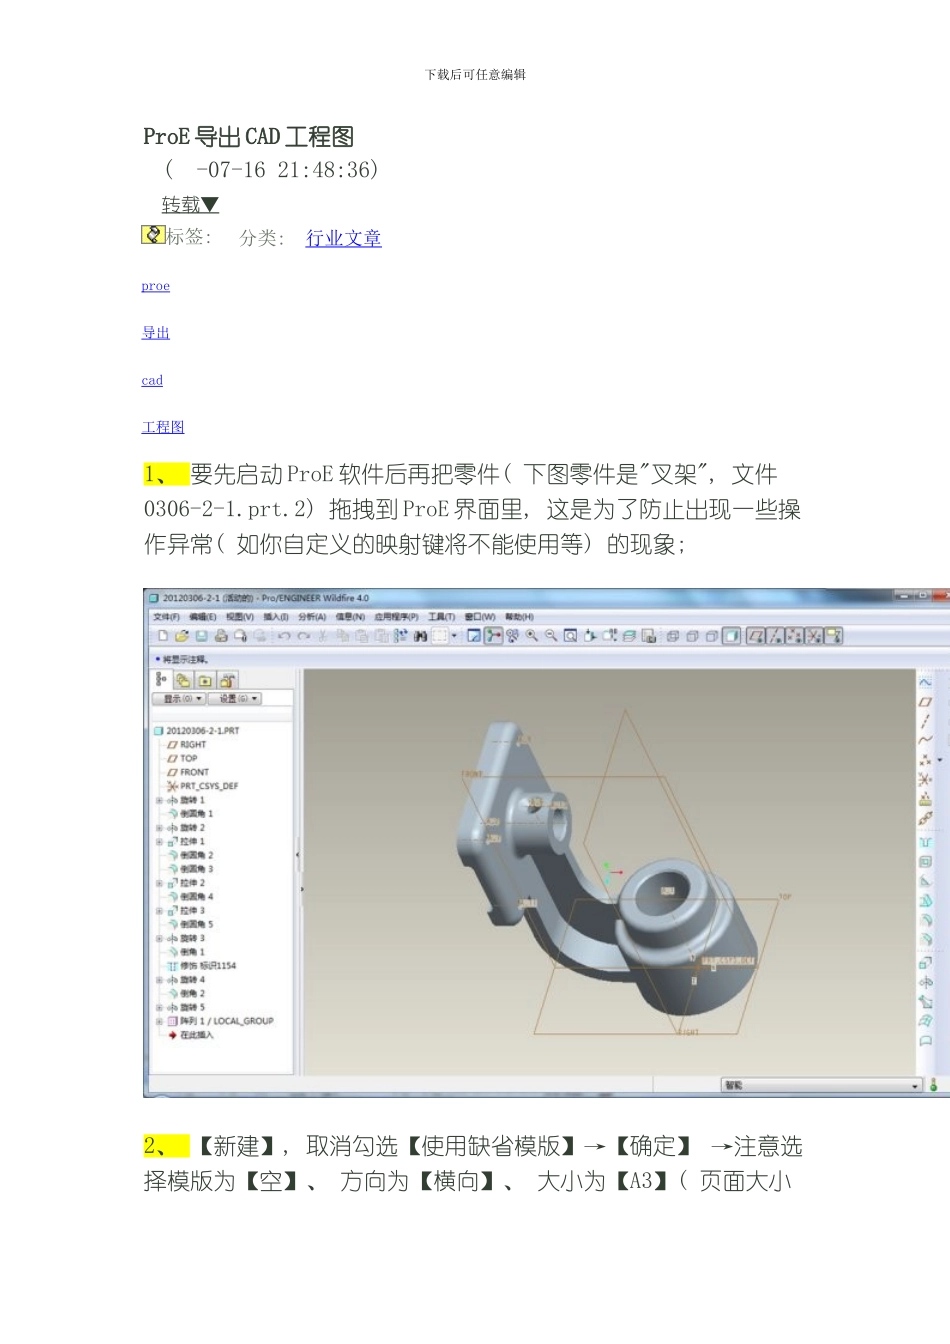Open the 文件(F) menu

(x=166, y=617)
